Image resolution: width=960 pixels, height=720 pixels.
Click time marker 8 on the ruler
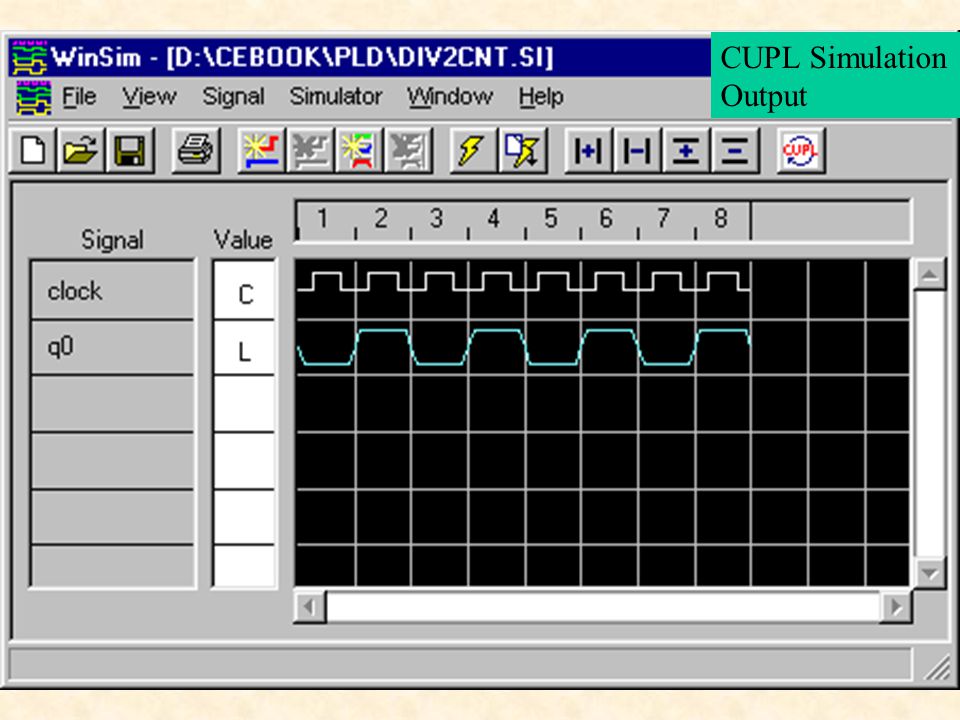coord(721,218)
